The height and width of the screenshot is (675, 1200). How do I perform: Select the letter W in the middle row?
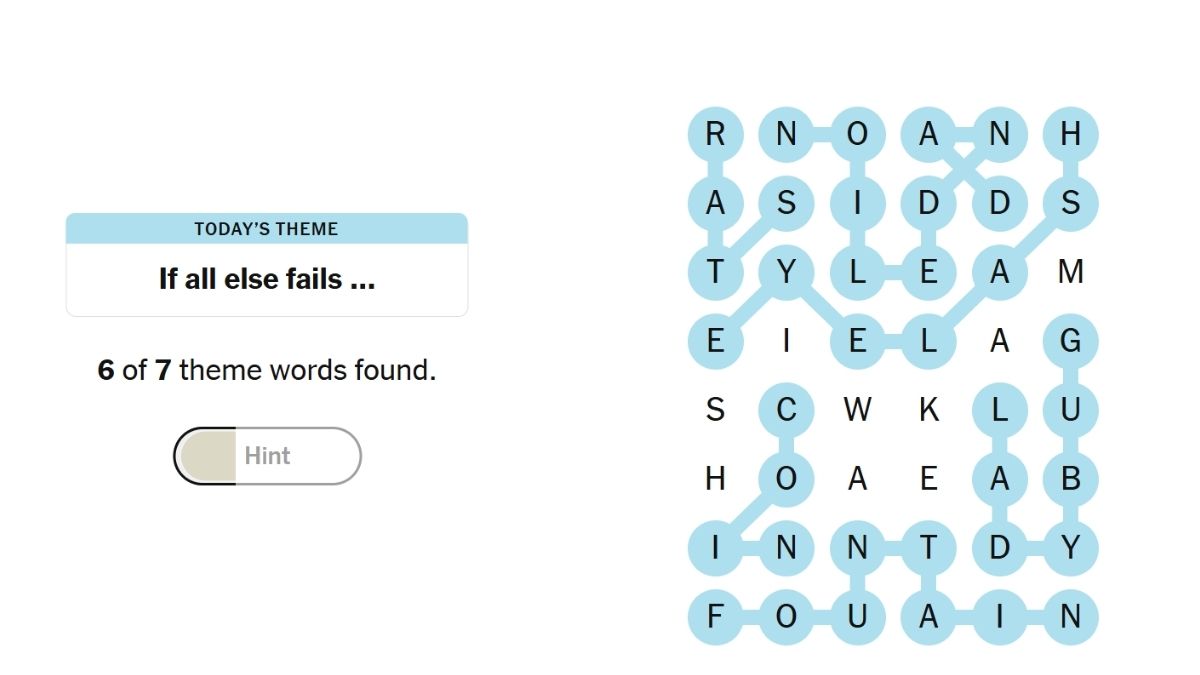[857, 409]
